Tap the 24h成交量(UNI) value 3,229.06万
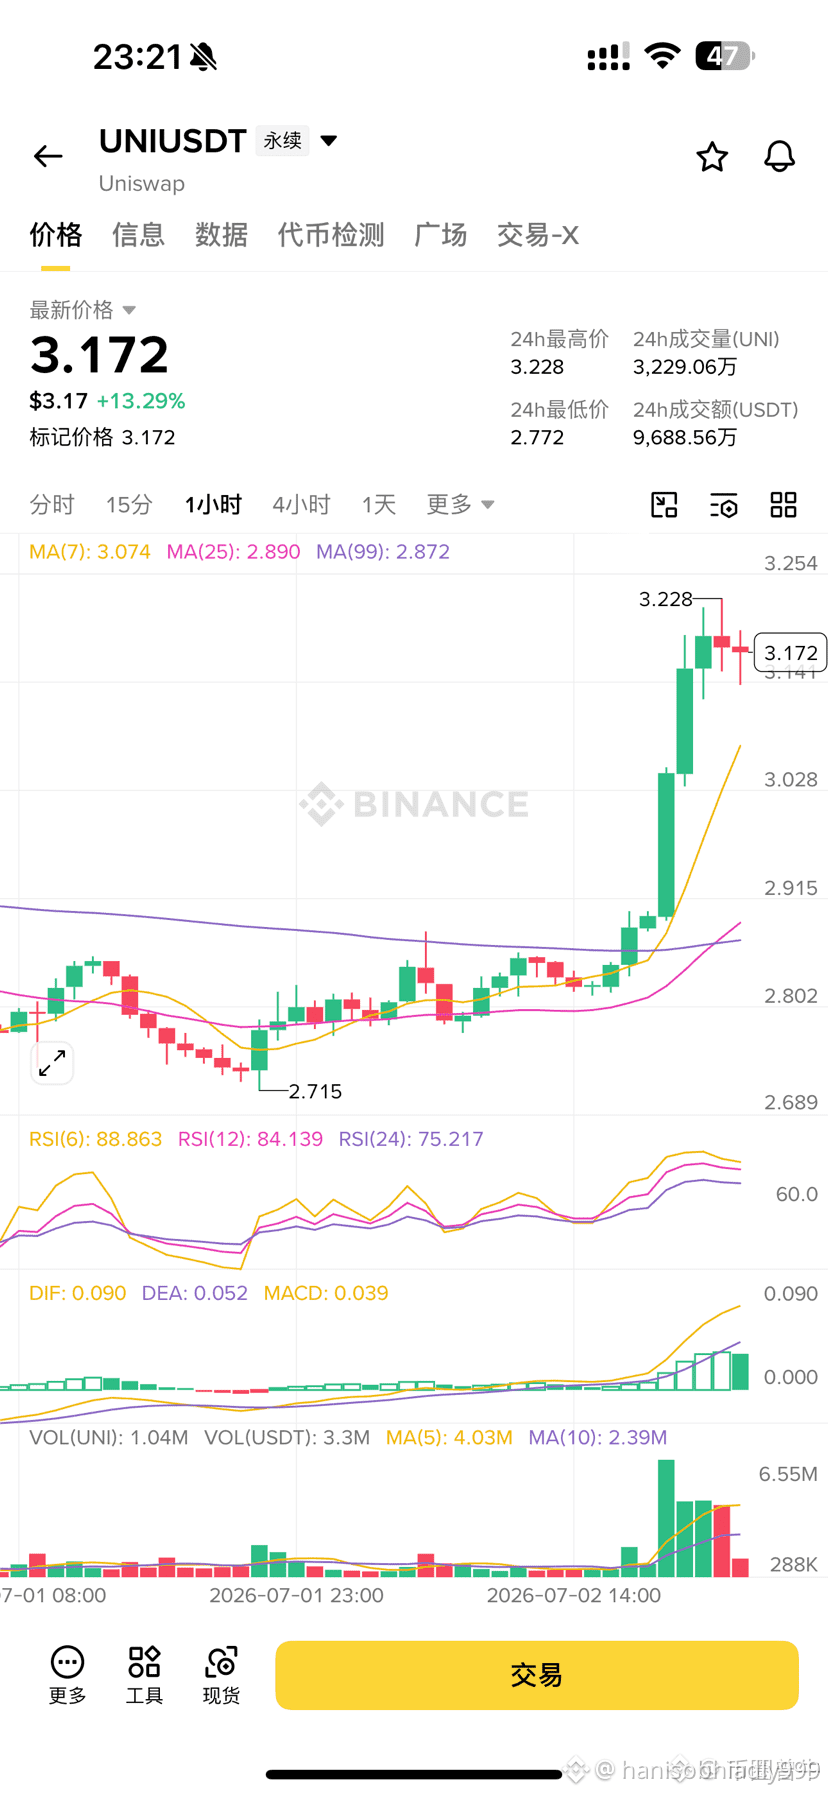Viewport: 828px width, 1795px height. click(685, 367)
